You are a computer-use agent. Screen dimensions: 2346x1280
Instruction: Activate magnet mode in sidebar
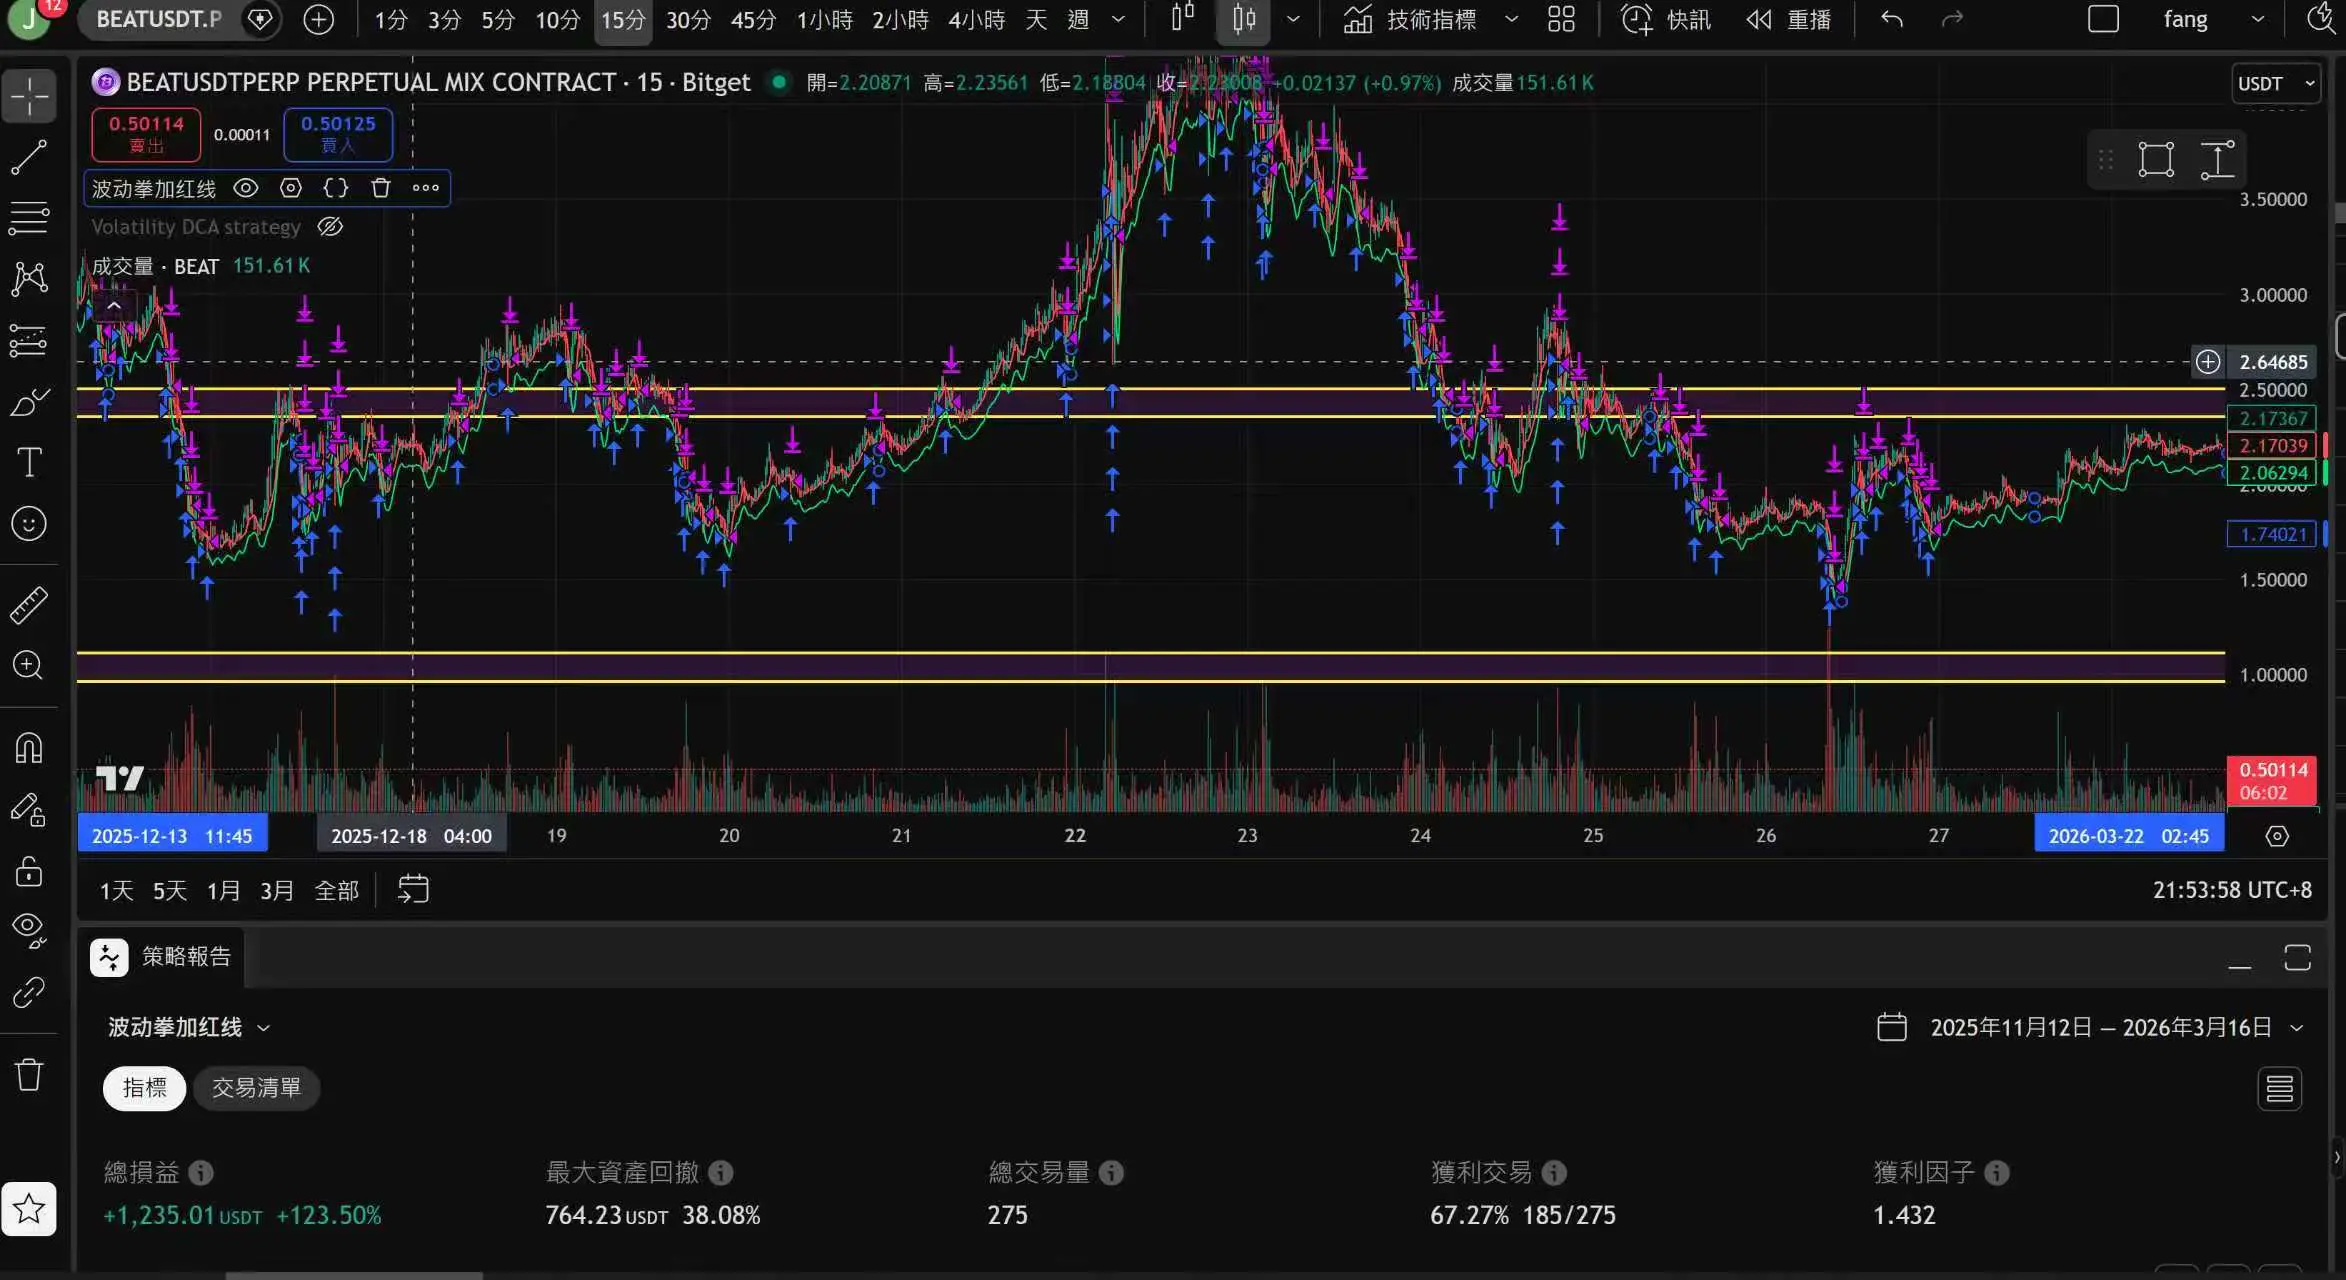[x=29, y=748]
